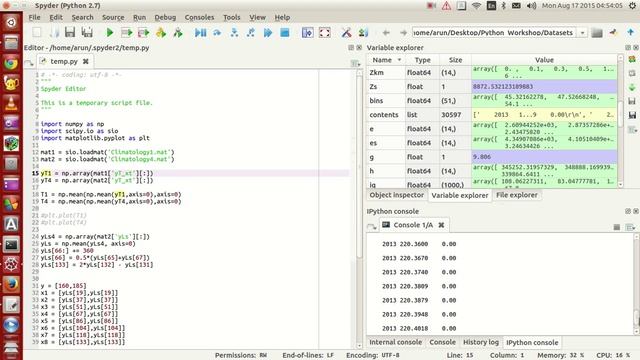Open the File menu
Viewport: 640px width, 360px height.
point(34,18)
